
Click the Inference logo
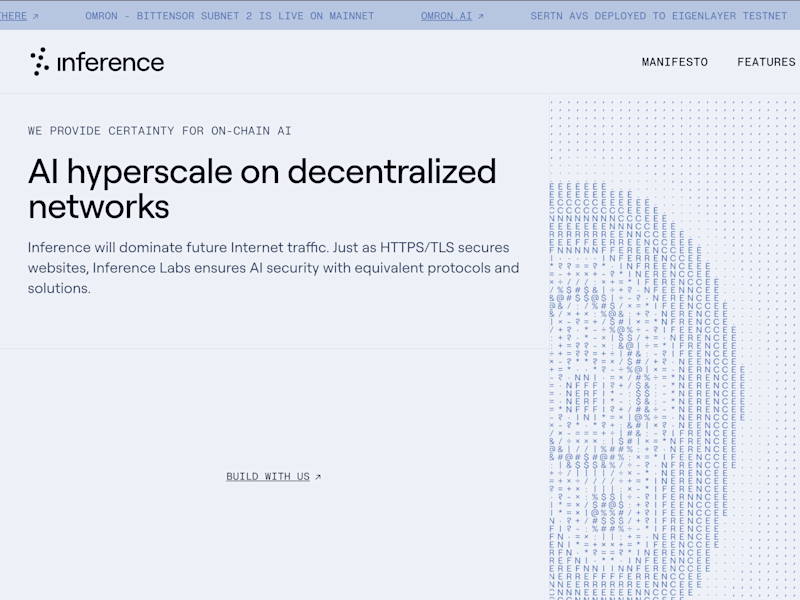click(x=97, y=62)
